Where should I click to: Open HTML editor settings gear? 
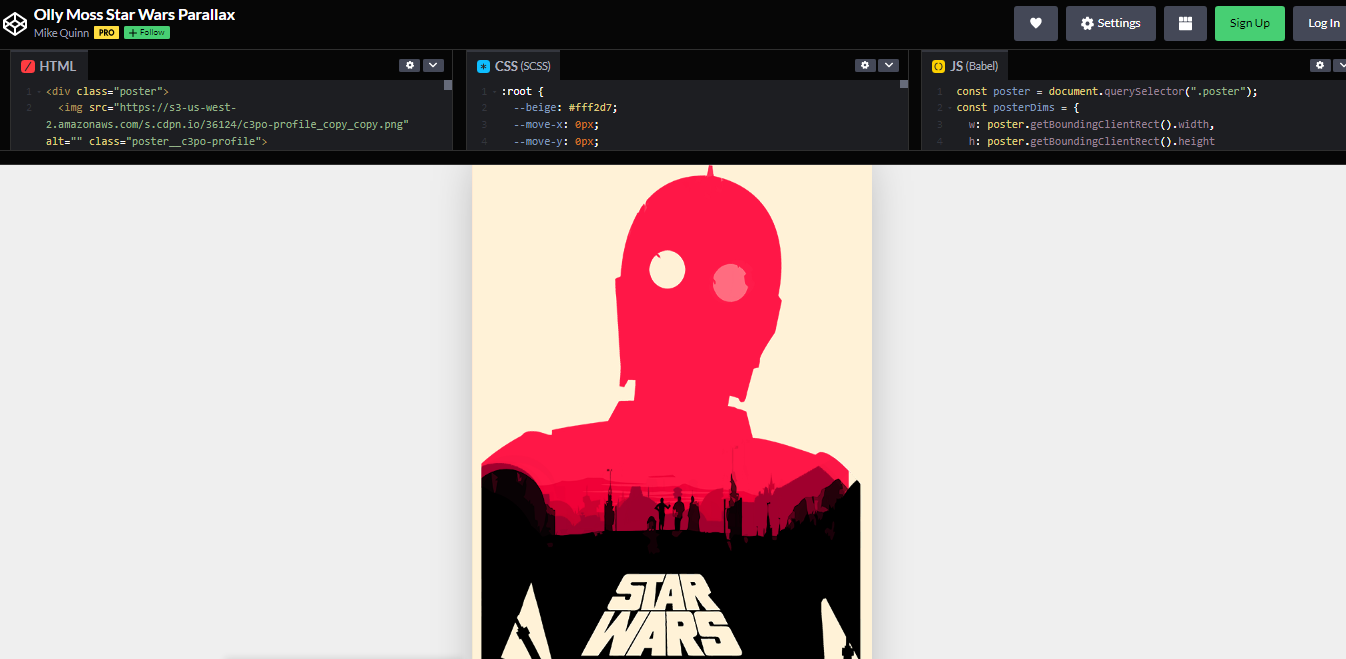coord(409,65)
